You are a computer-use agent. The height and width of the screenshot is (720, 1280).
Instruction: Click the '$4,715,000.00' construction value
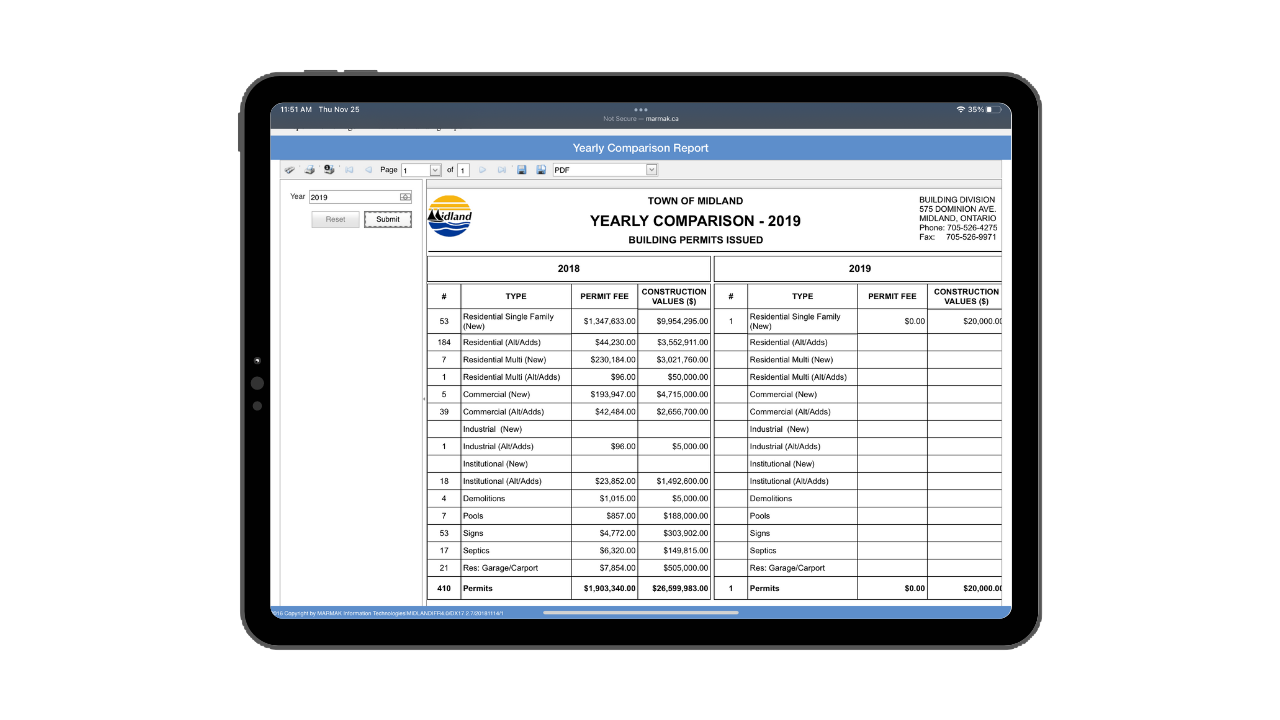coord(682,394)
